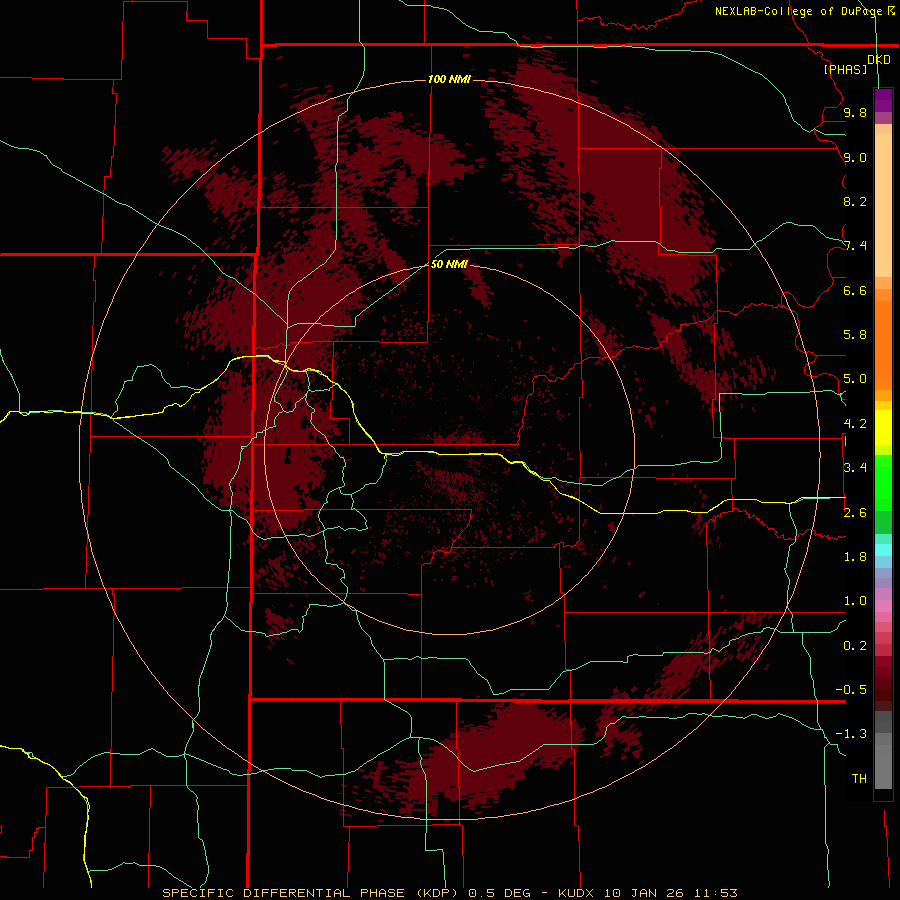Screen dimensions: 900x900
Task: Click the 3.4 scale value
Action: click(x=855, y=468)
